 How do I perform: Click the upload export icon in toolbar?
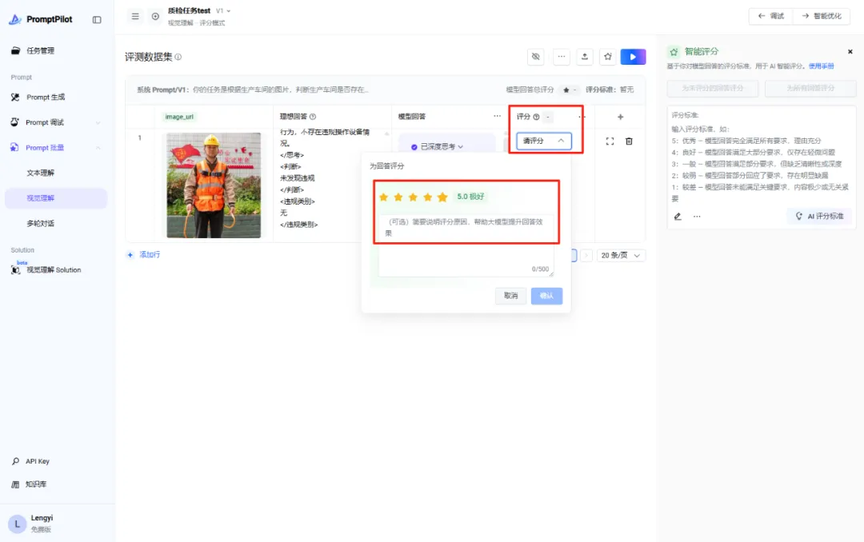coord(585,57)
